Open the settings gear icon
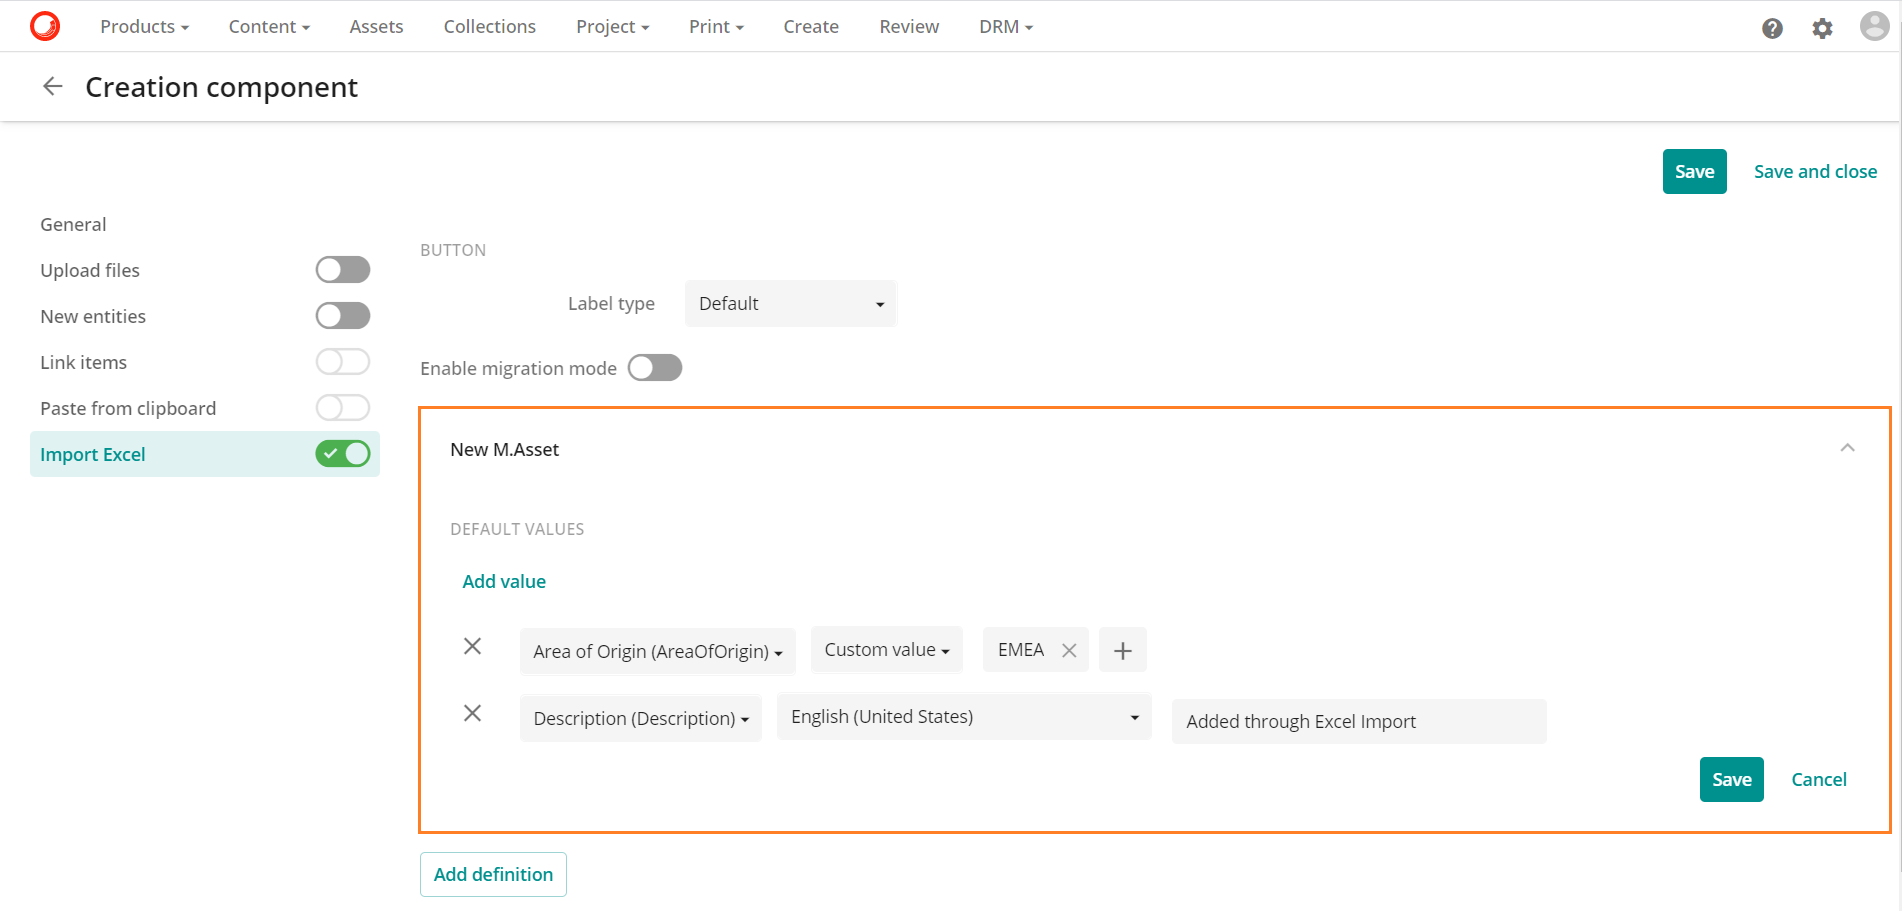 (x=1822, y=28)
